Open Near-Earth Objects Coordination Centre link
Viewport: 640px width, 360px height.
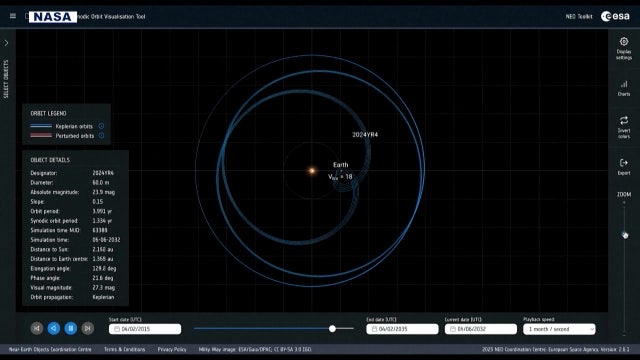tap(50, 349)
